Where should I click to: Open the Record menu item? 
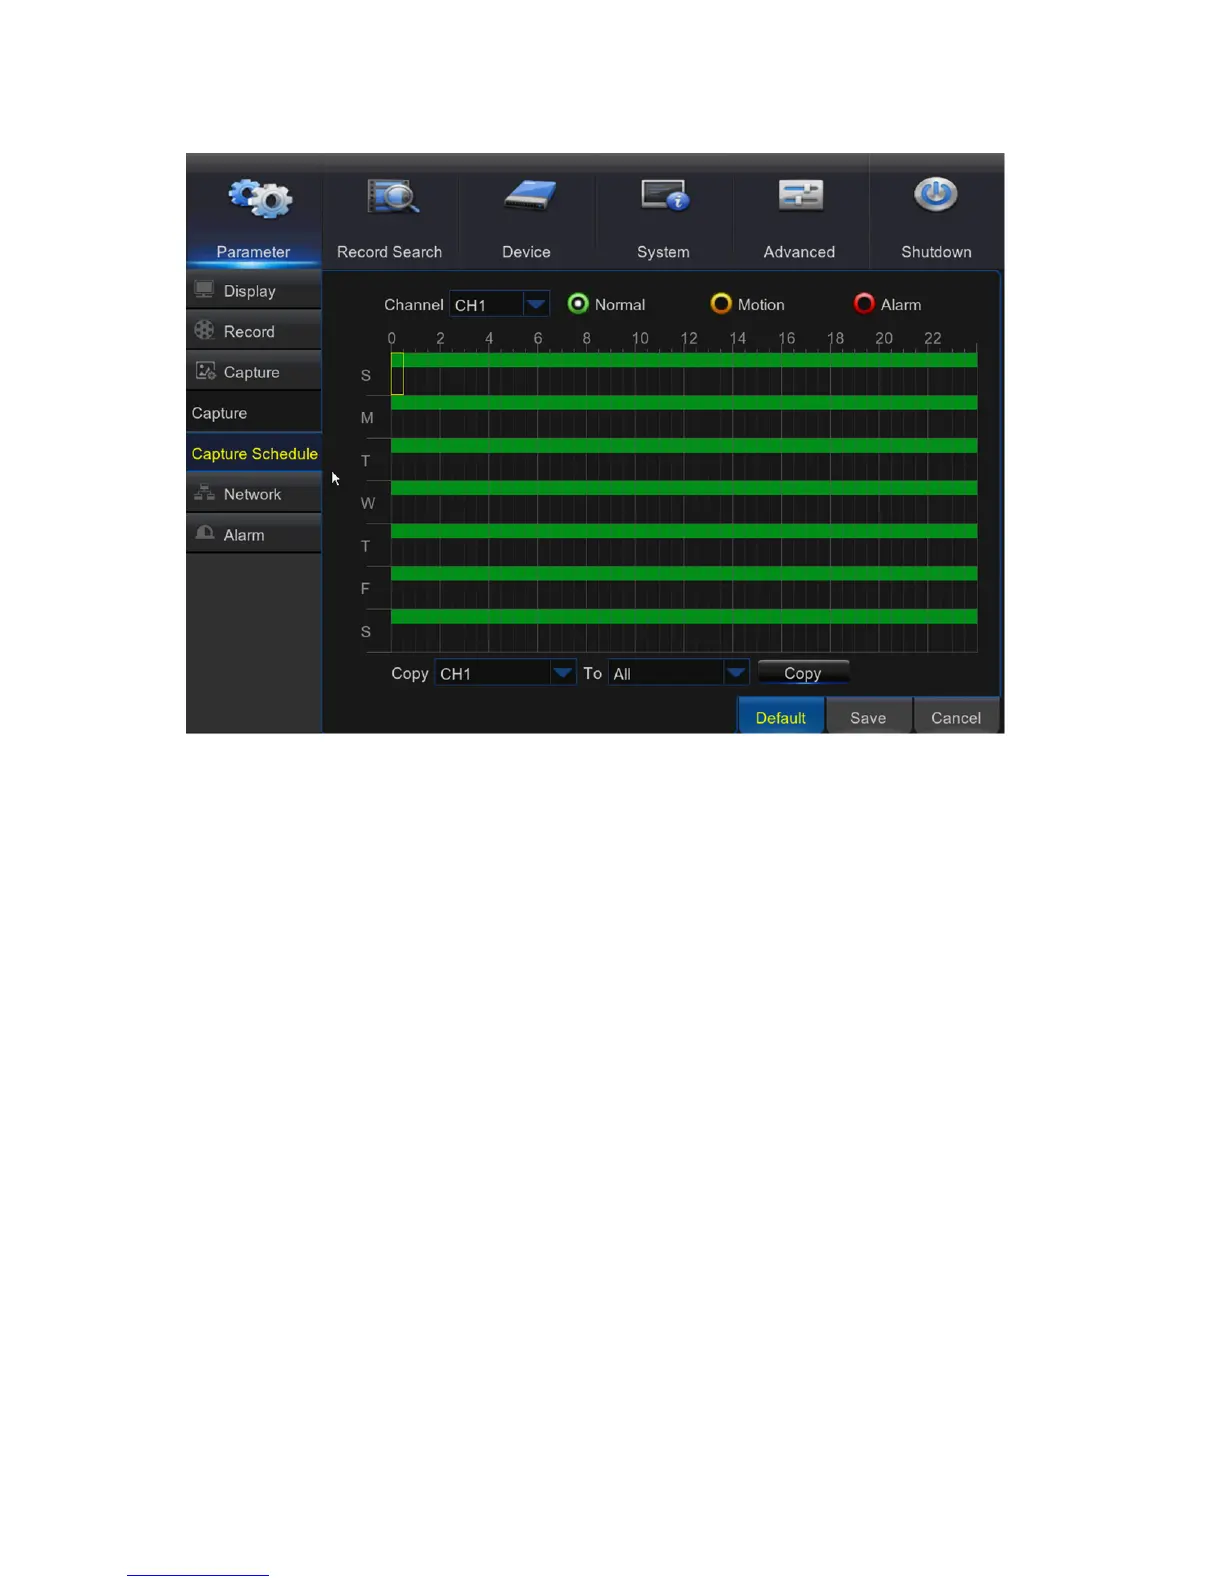pyautogui.click(x=254, y=331)
